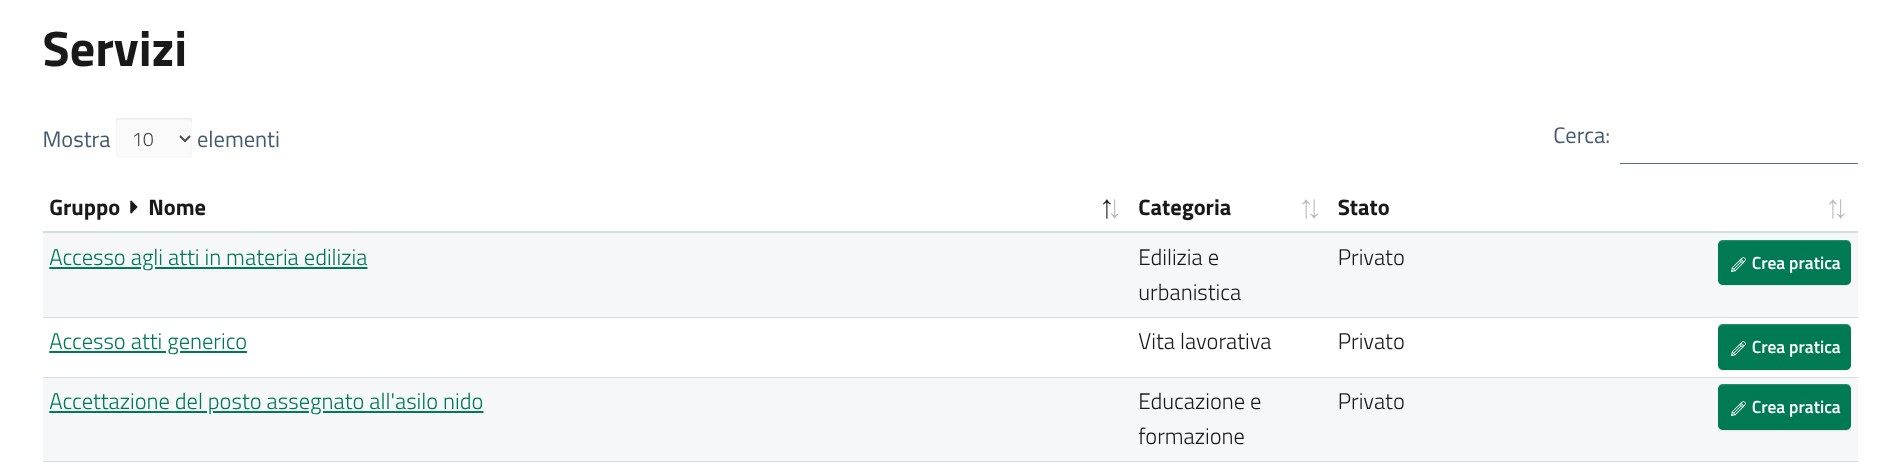Viewport: 1882px width, 465px height.
Task: Click the sort arrows icon beside Nome column
Action: click(x=1110, y=209)
